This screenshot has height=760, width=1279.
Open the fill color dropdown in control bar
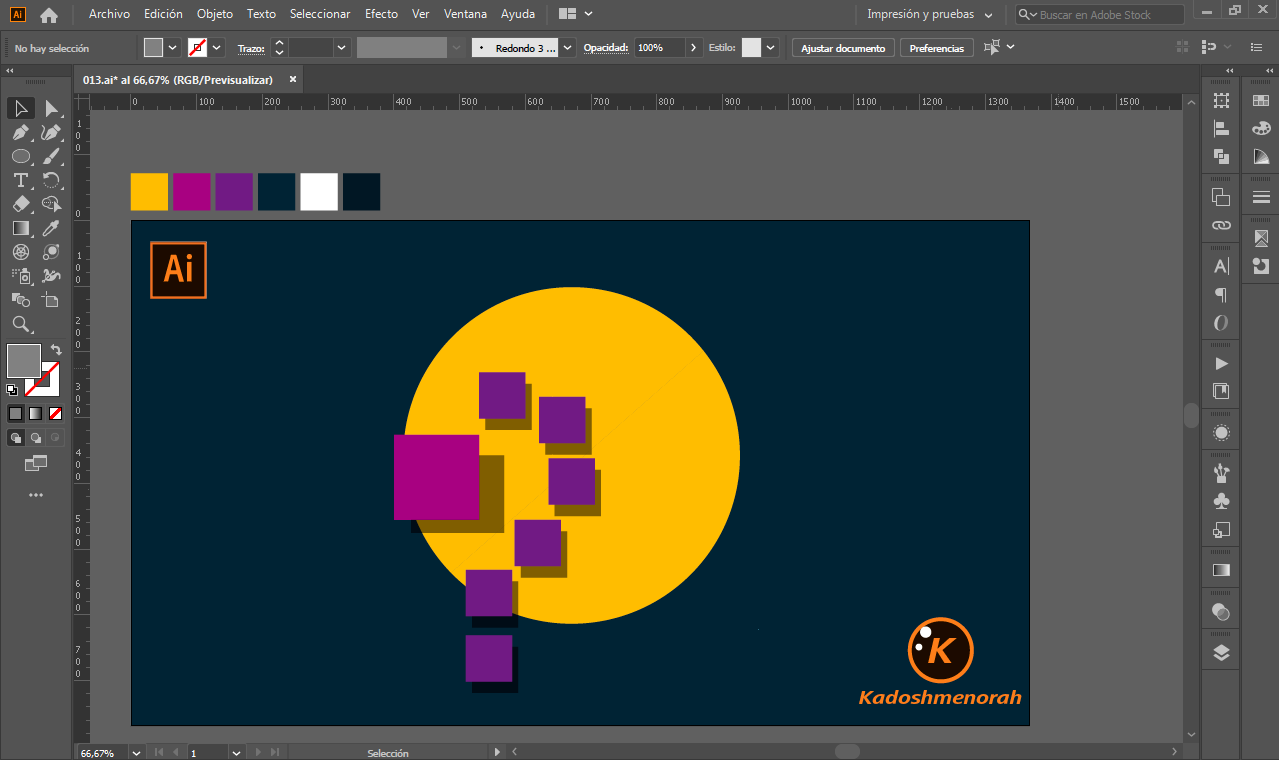pos(173,48)
